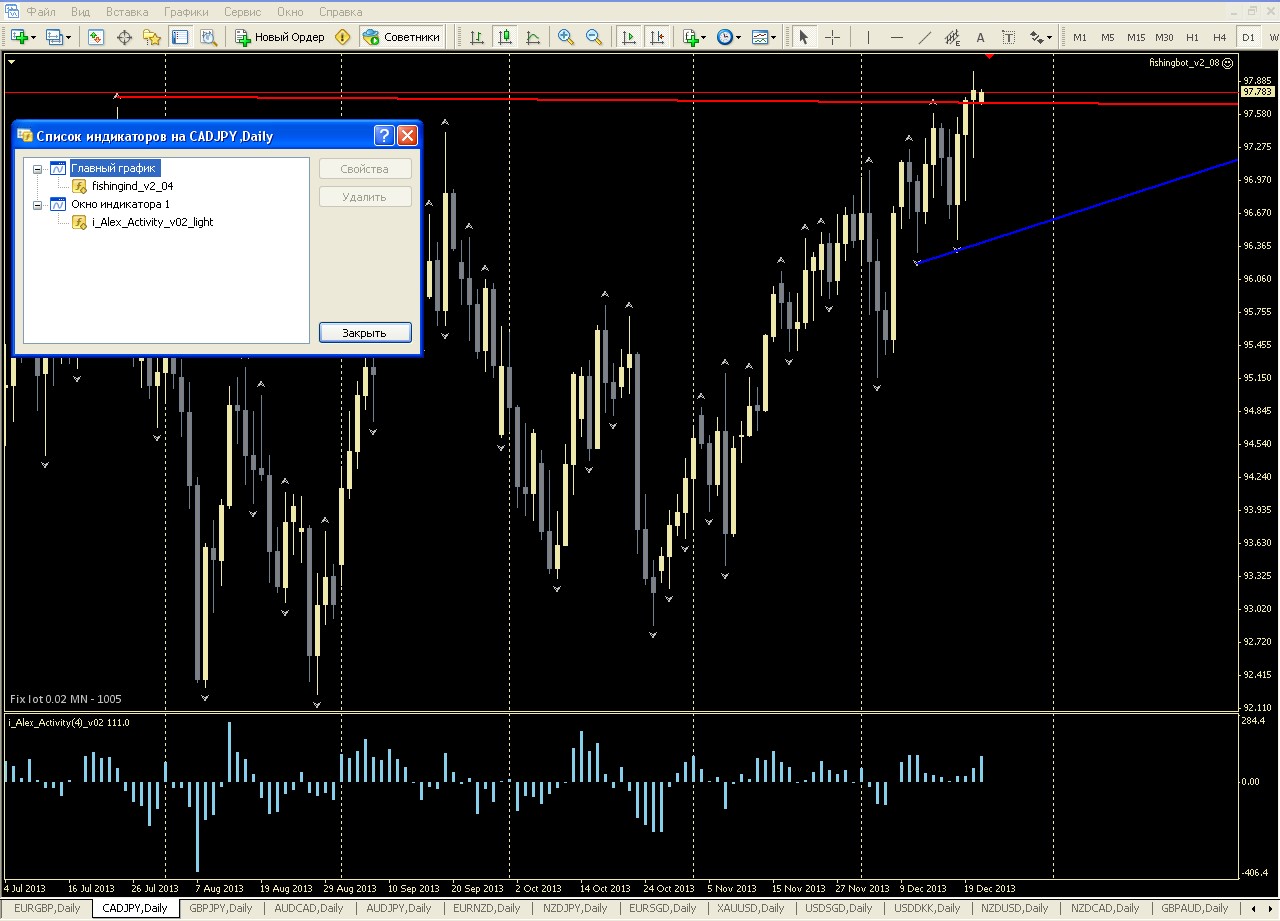Open the Periods dropdown arrow
Image resolution: width=1280 pixels, height=921 pixels.
click(738, 38)
